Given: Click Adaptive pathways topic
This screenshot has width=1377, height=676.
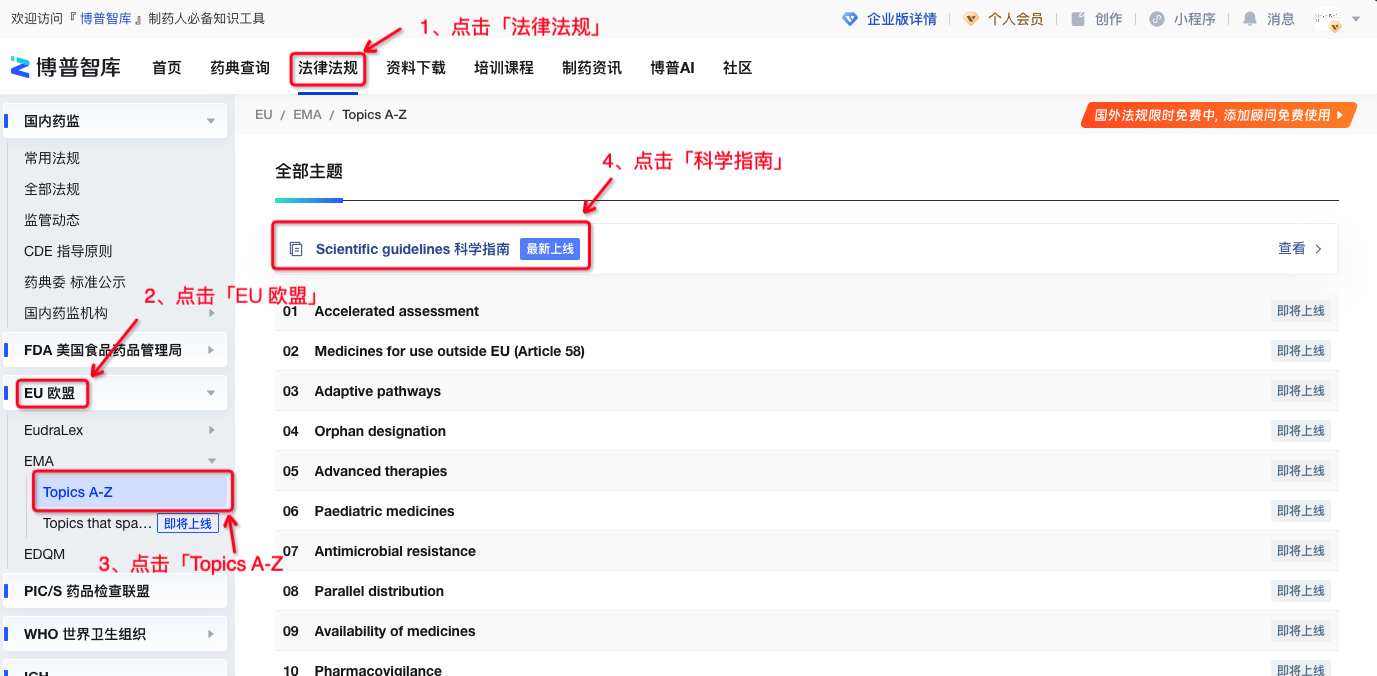Looking at the screenshot, I should [x=377, y=391].
